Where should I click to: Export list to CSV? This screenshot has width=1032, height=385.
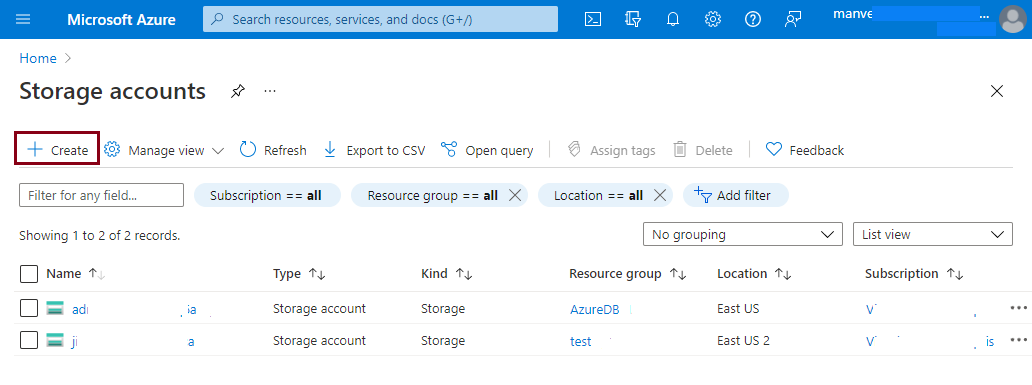(x=374, y=150)
